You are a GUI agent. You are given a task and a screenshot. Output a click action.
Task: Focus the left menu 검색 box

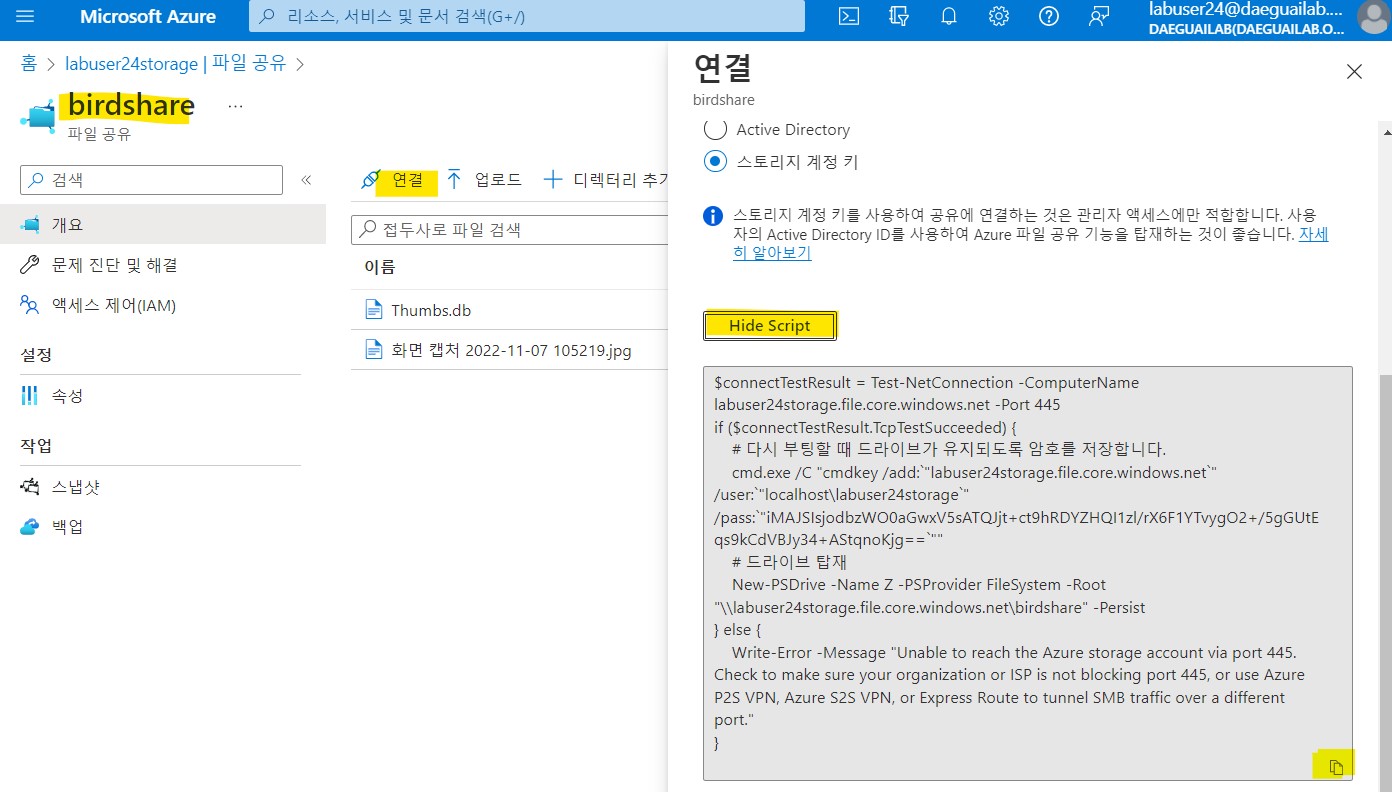(152, 180)
